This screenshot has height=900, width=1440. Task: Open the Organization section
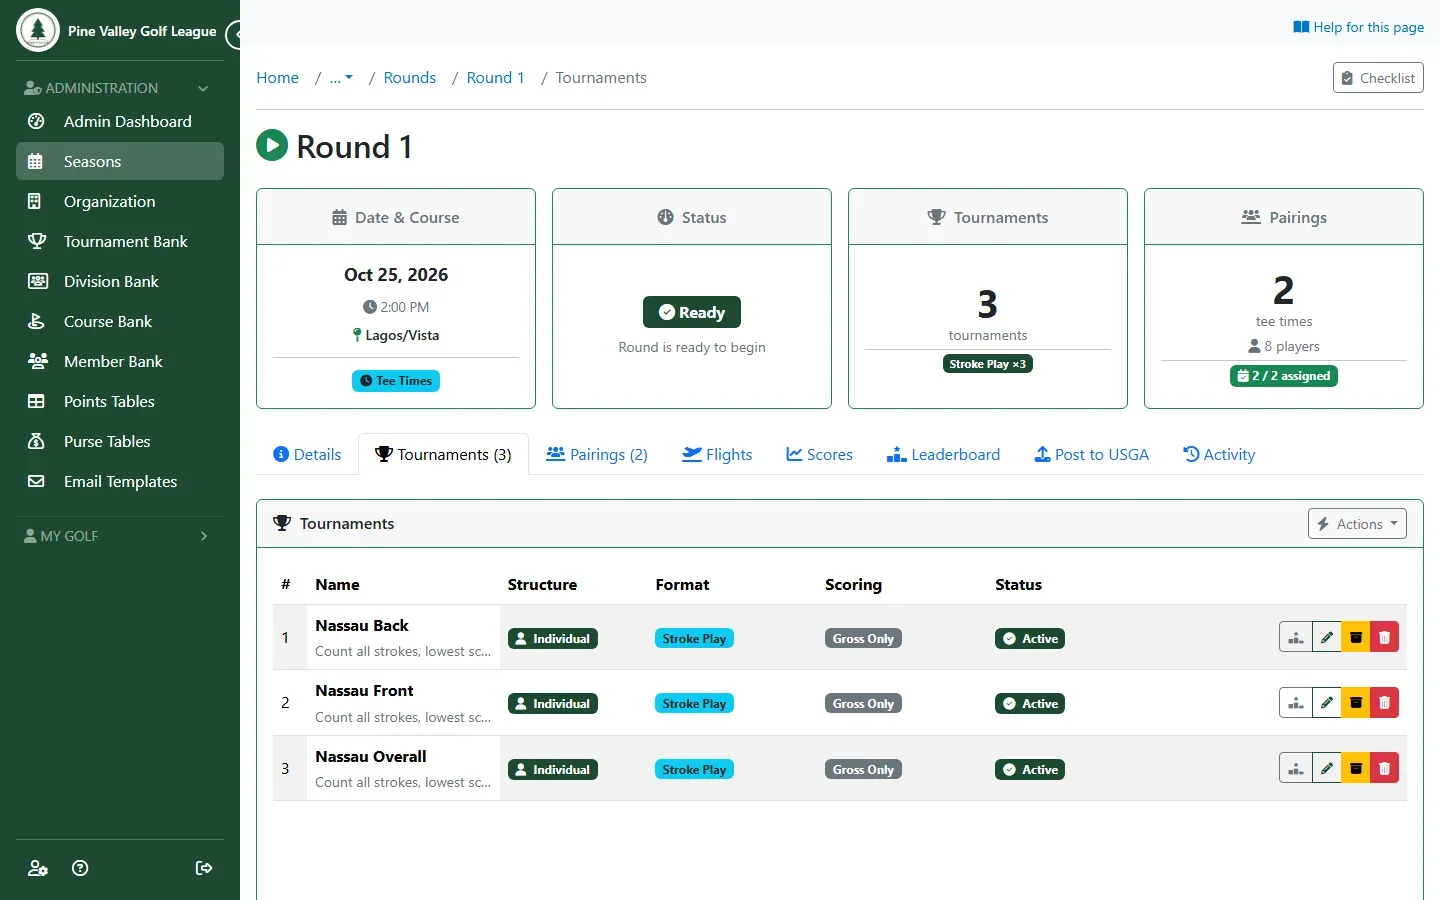point(120,201)
